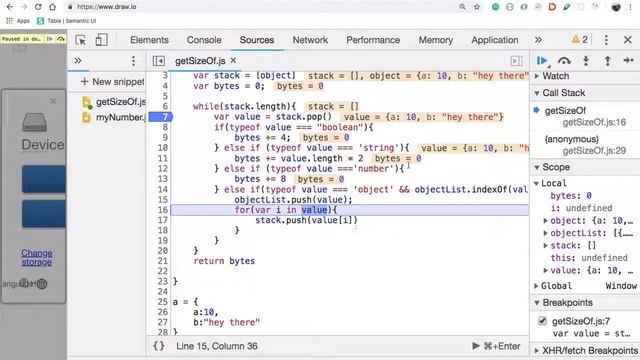
Task: Click the Device storage drive icon
Action: (34, 122)
